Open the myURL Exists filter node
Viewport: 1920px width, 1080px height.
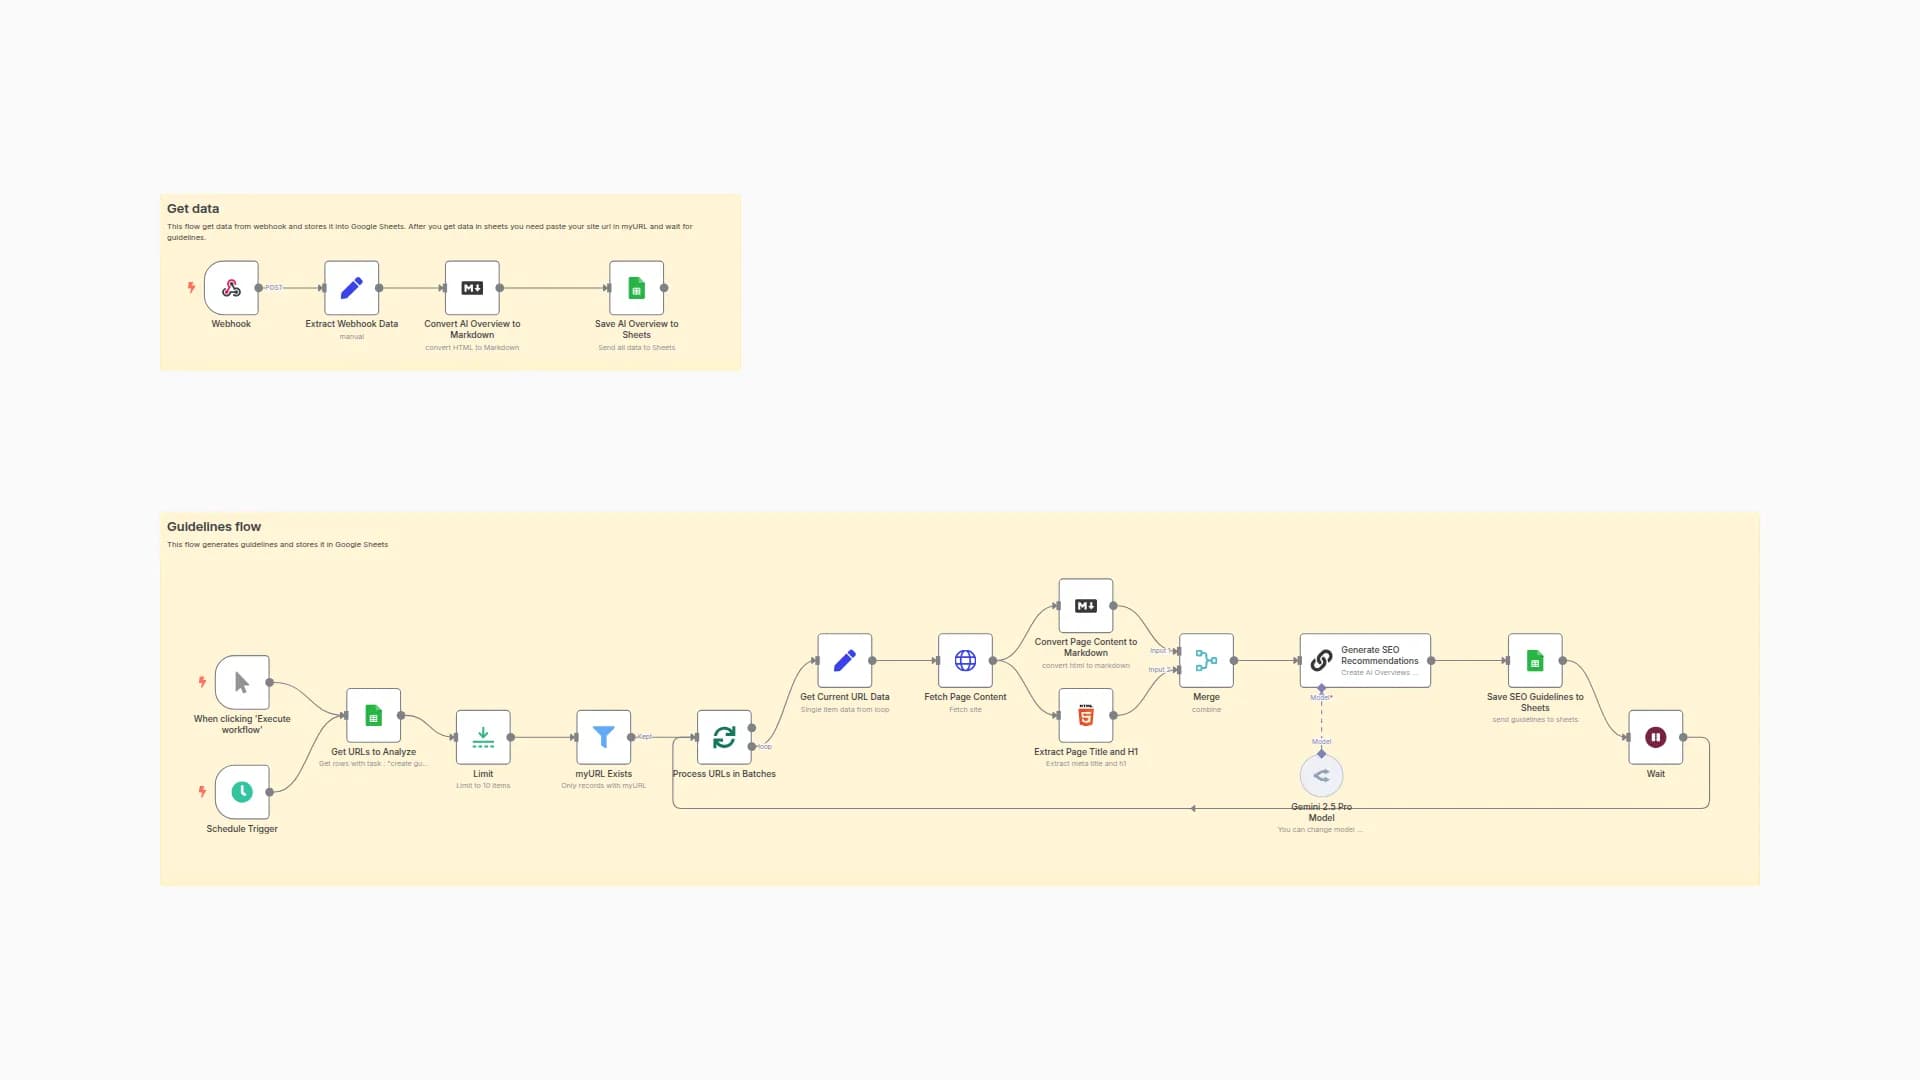click(x=604, y=737)
